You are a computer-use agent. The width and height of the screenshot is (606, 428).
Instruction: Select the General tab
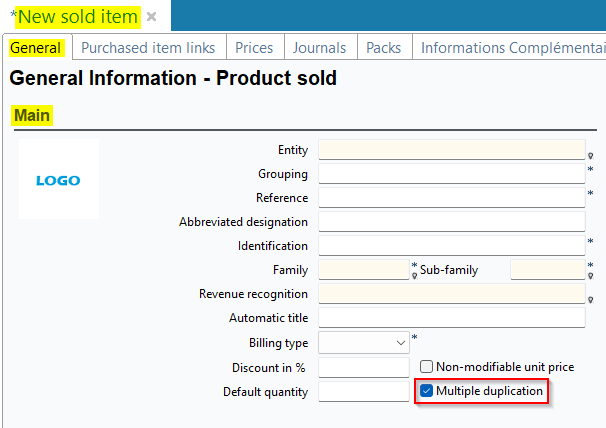36,48
